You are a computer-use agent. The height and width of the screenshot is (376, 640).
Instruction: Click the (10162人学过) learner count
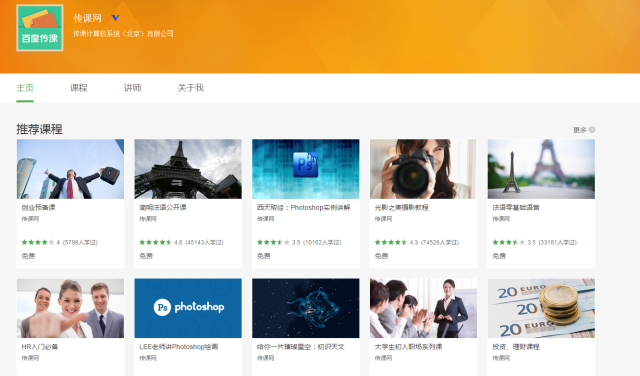coord(322,243)
